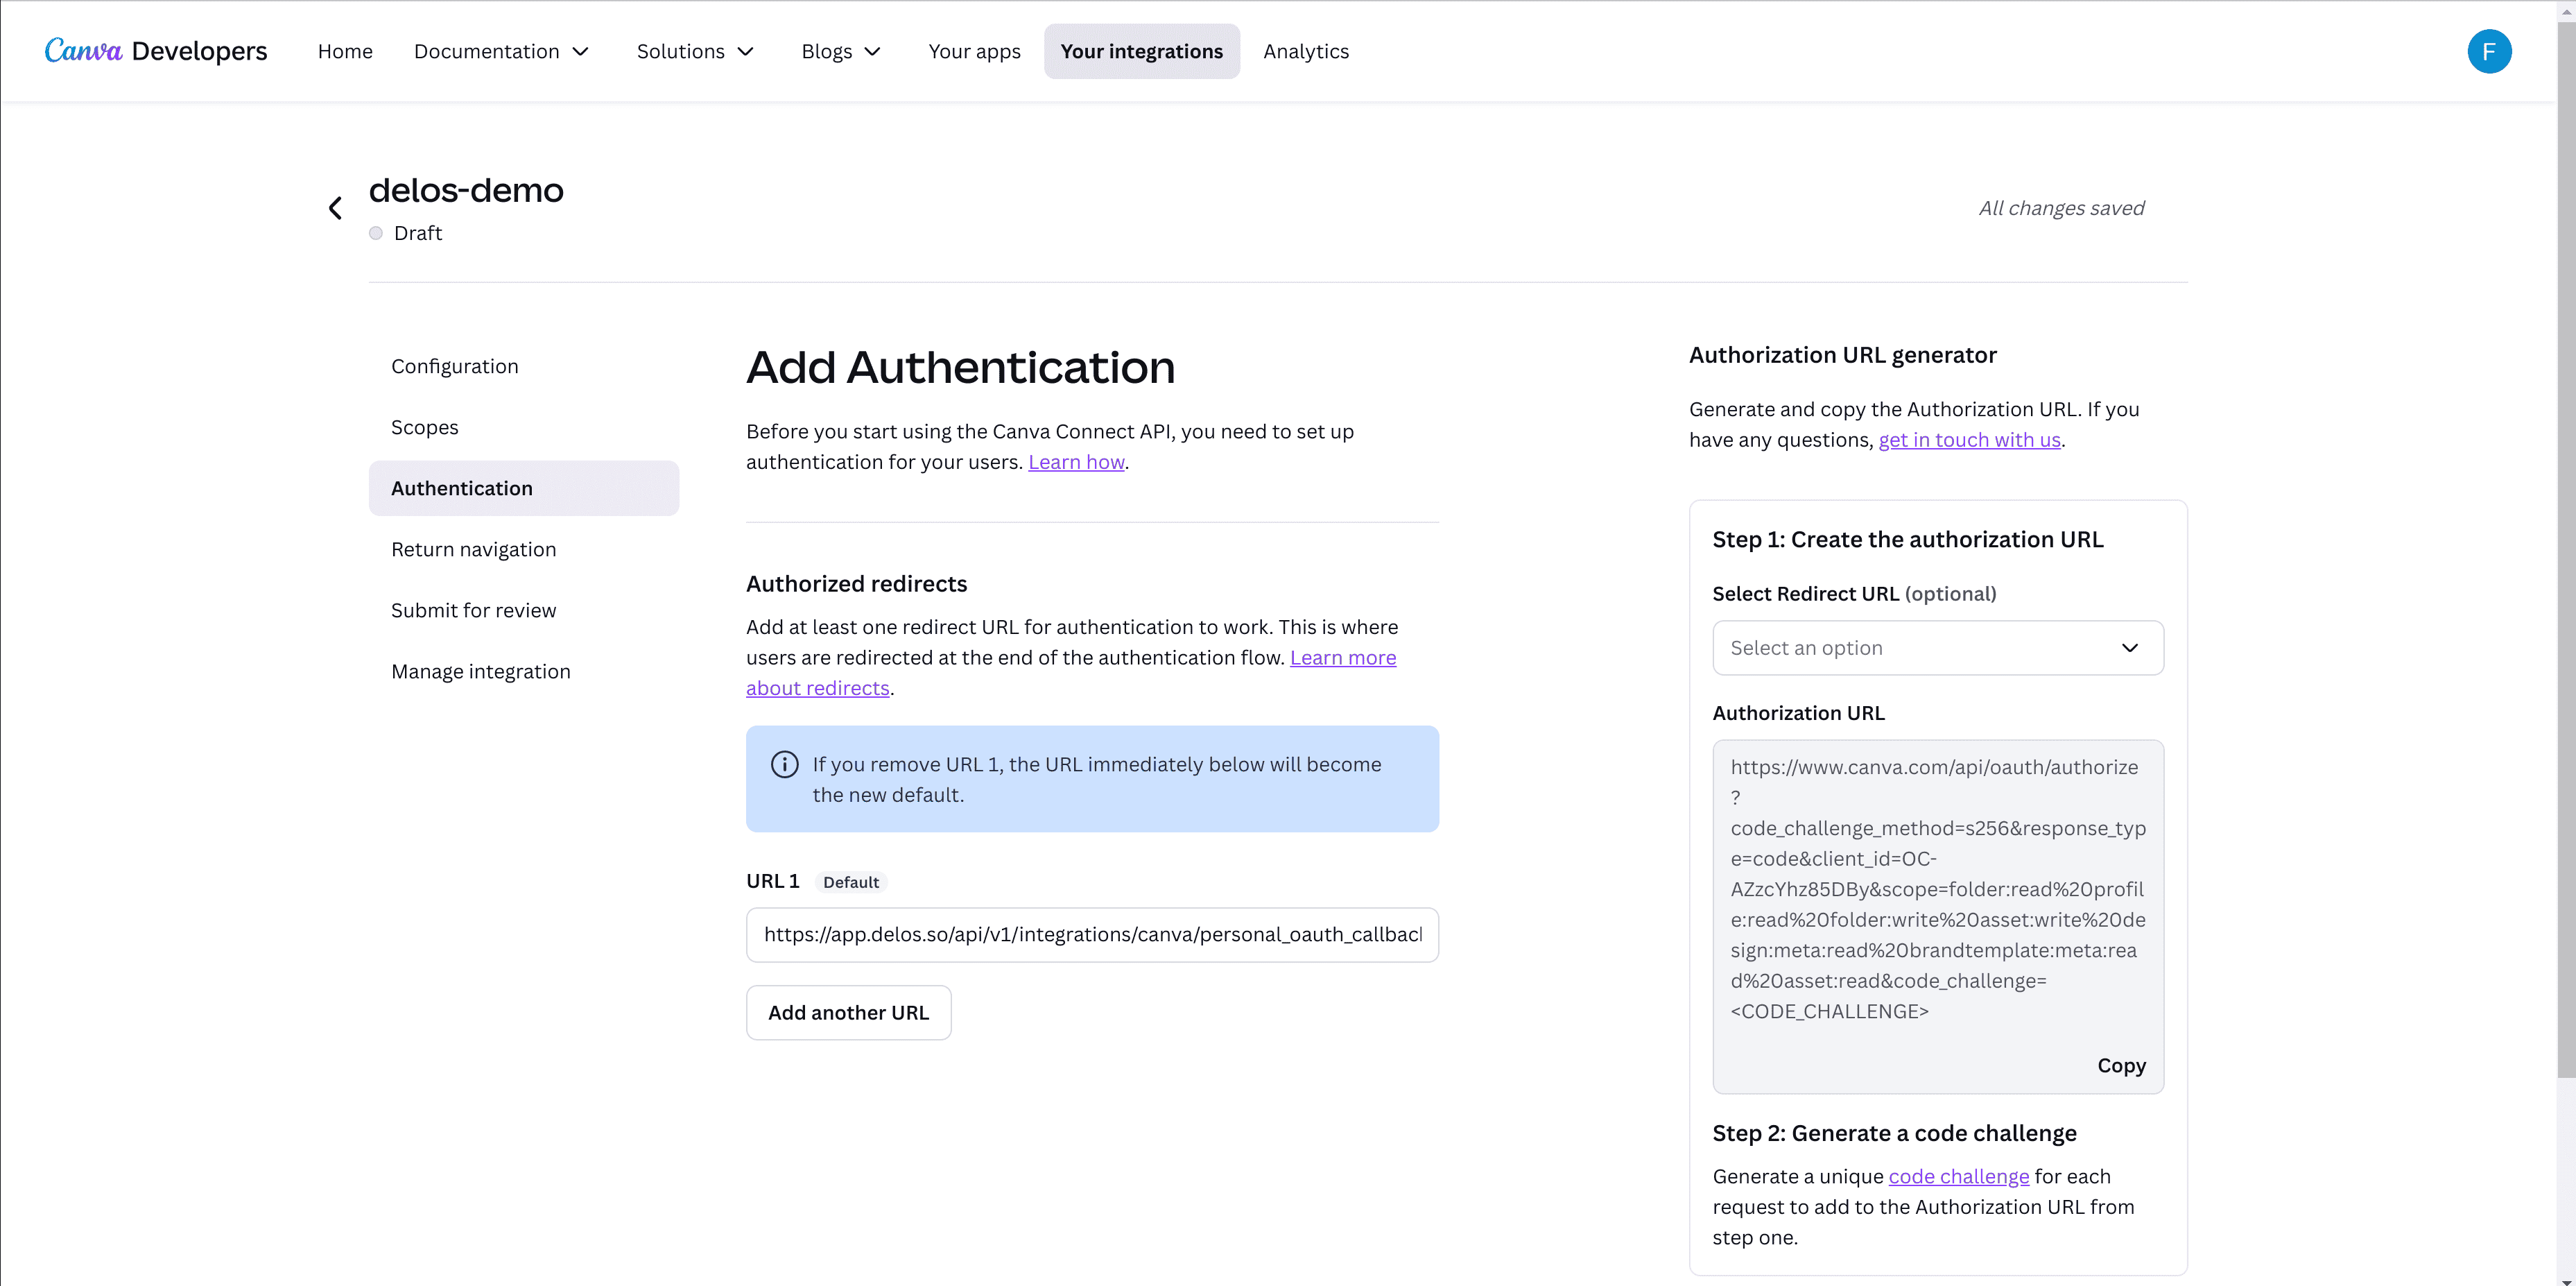
Task: Click the Learn how link
Action: 1076,462
